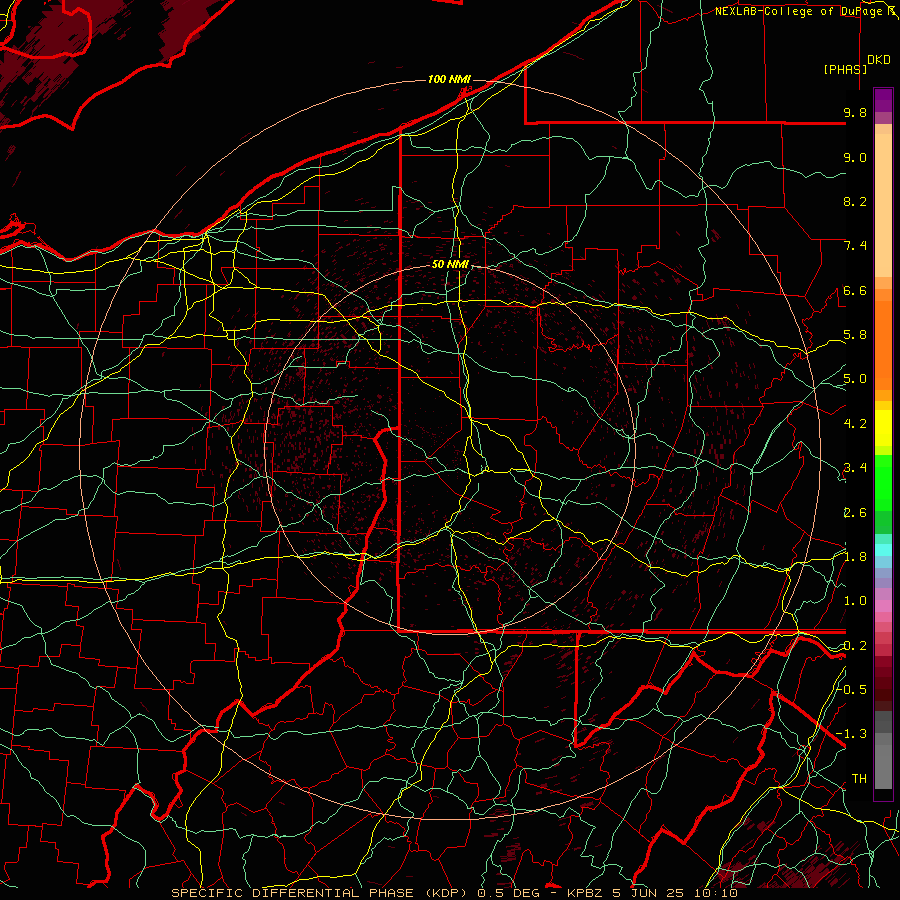Click the pink color bar segment
The height and width of the screenshot is (900, 900).
pos(883,606)
